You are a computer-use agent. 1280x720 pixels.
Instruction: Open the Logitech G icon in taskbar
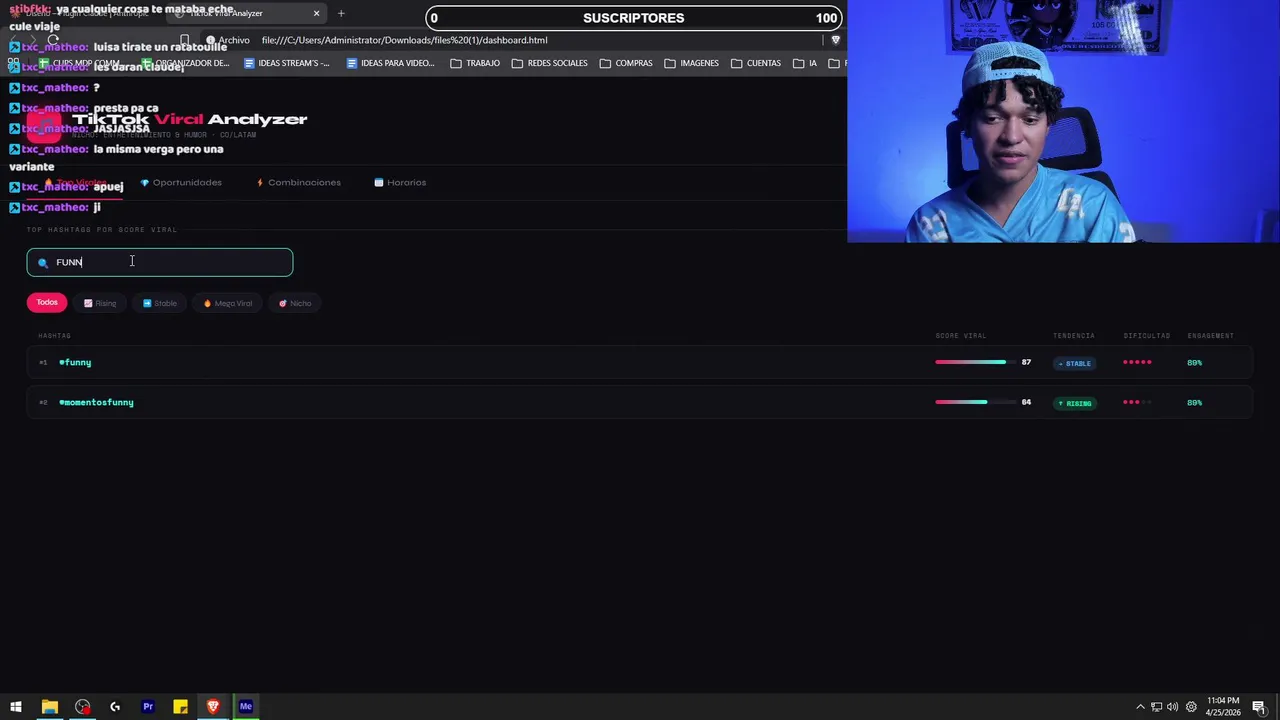tap(115, 707)
